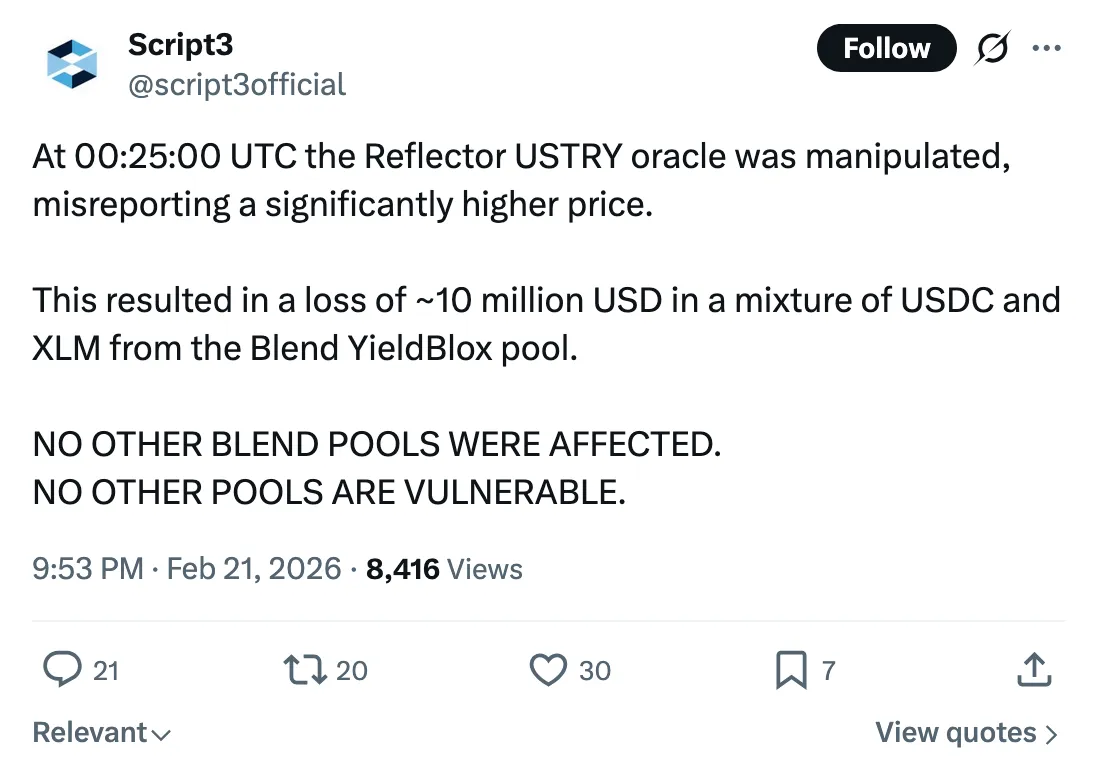
Task: Like the post with the heart icon
Action: pos(547,669)
